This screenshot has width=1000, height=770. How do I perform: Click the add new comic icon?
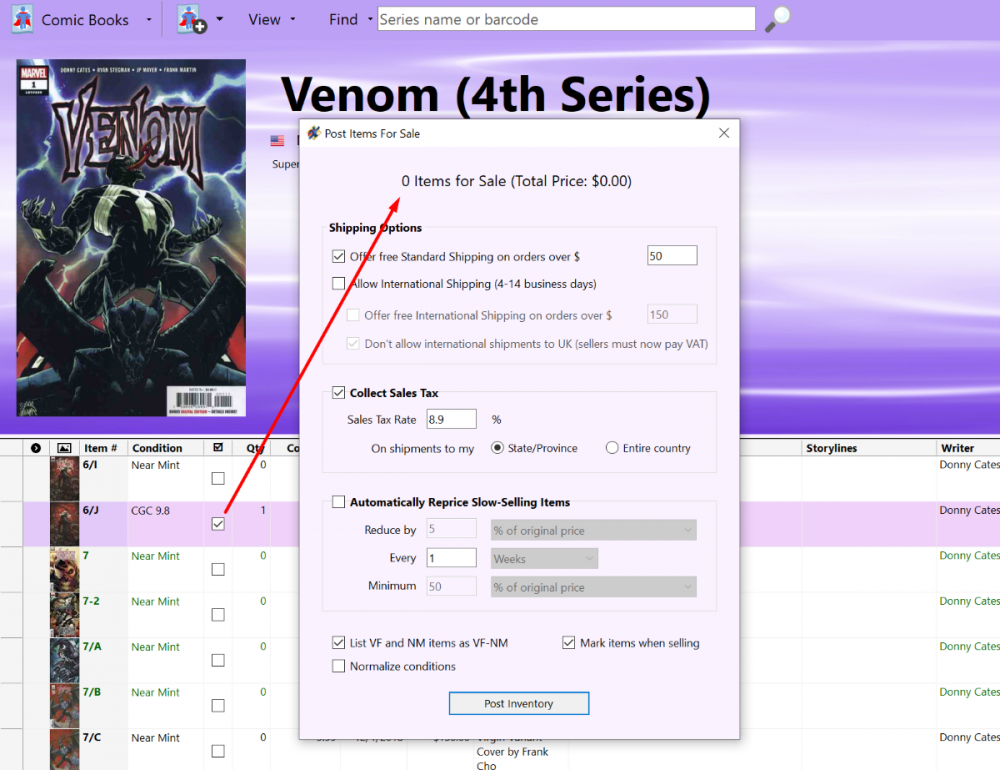click(x=191, y=19)
